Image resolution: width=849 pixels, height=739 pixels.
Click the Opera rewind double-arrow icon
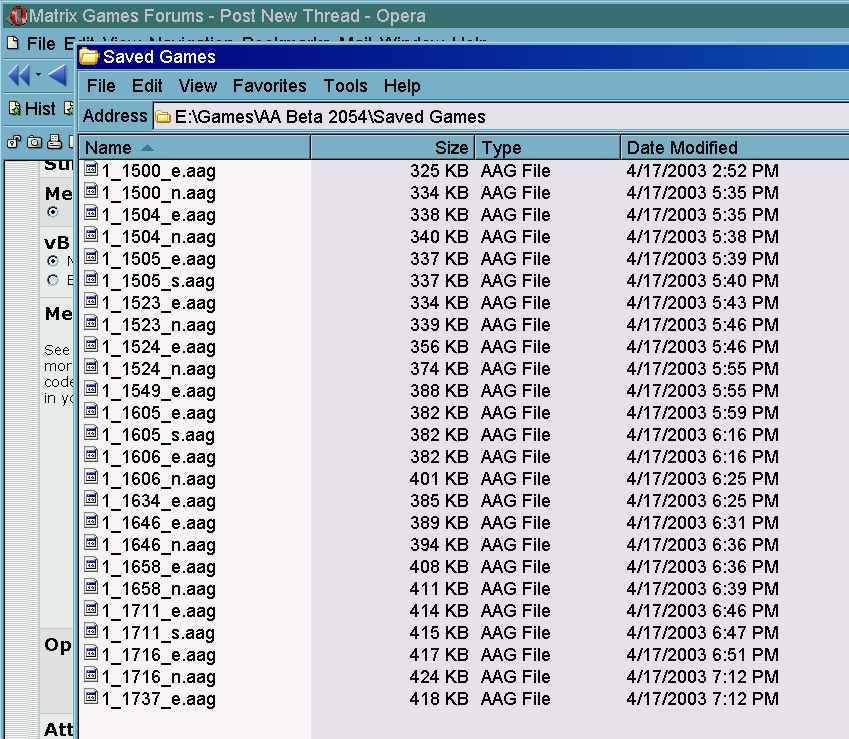(20, 75)
